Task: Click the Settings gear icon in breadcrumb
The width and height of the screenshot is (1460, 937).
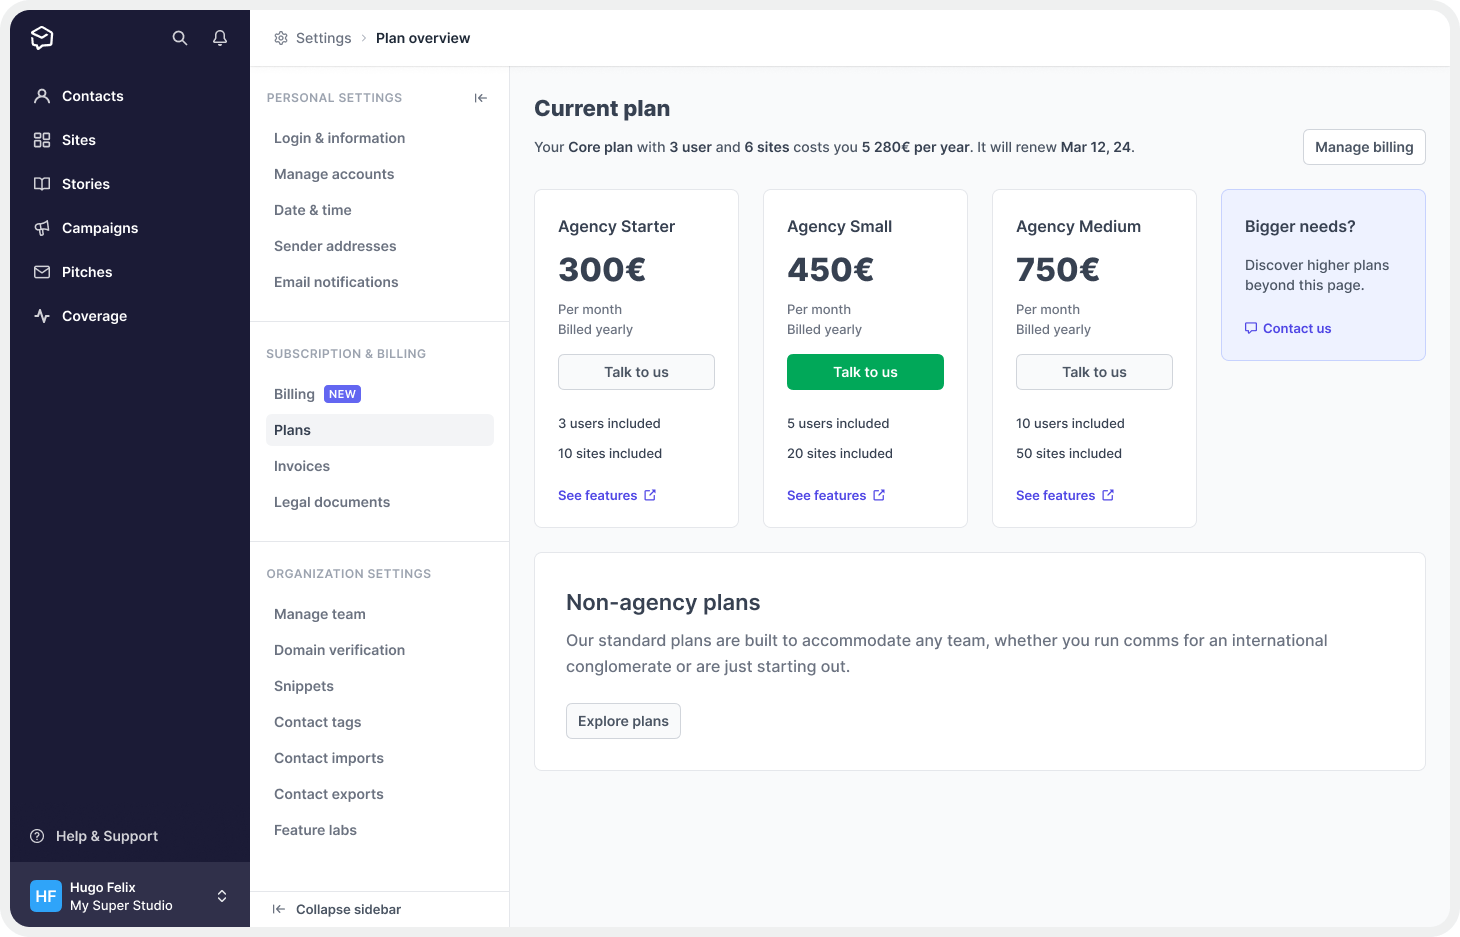Action: point(281,38)
